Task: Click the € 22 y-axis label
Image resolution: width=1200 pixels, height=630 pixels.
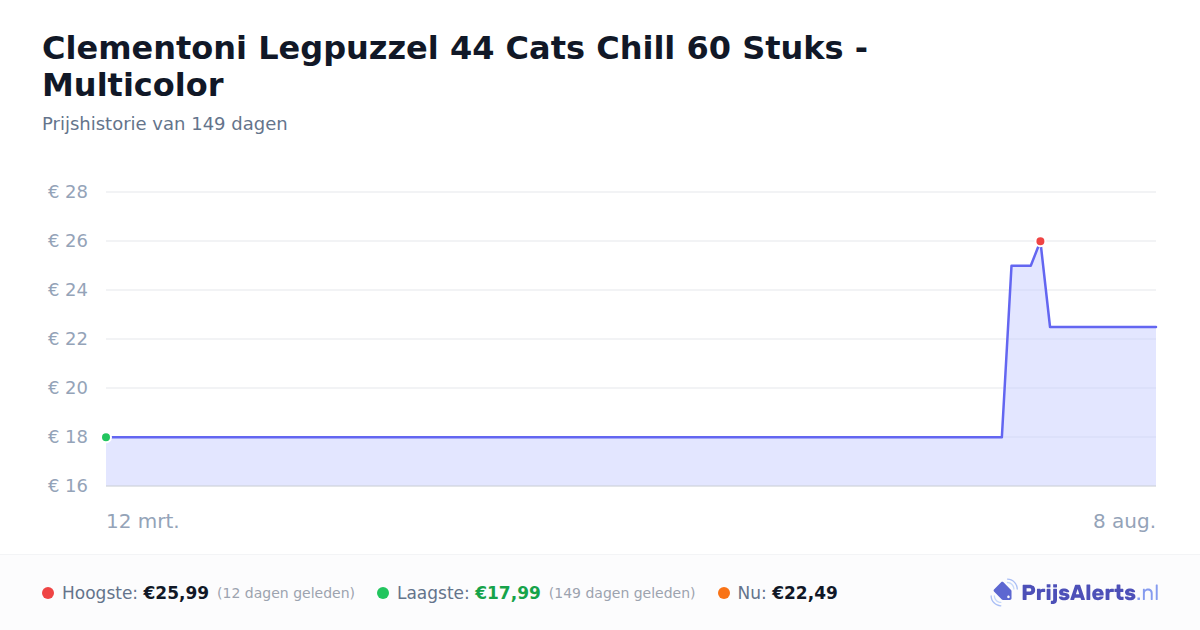Action: [68, 339]
